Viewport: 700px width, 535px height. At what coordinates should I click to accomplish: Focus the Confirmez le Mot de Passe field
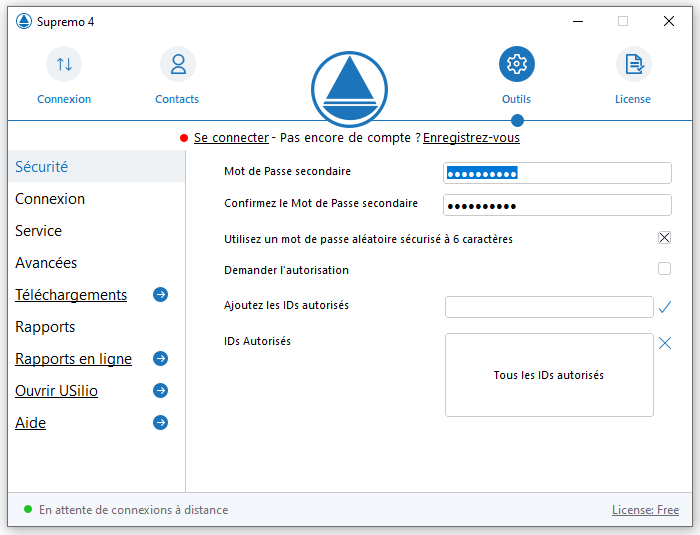pyautogui.click(x=557, y=205)
